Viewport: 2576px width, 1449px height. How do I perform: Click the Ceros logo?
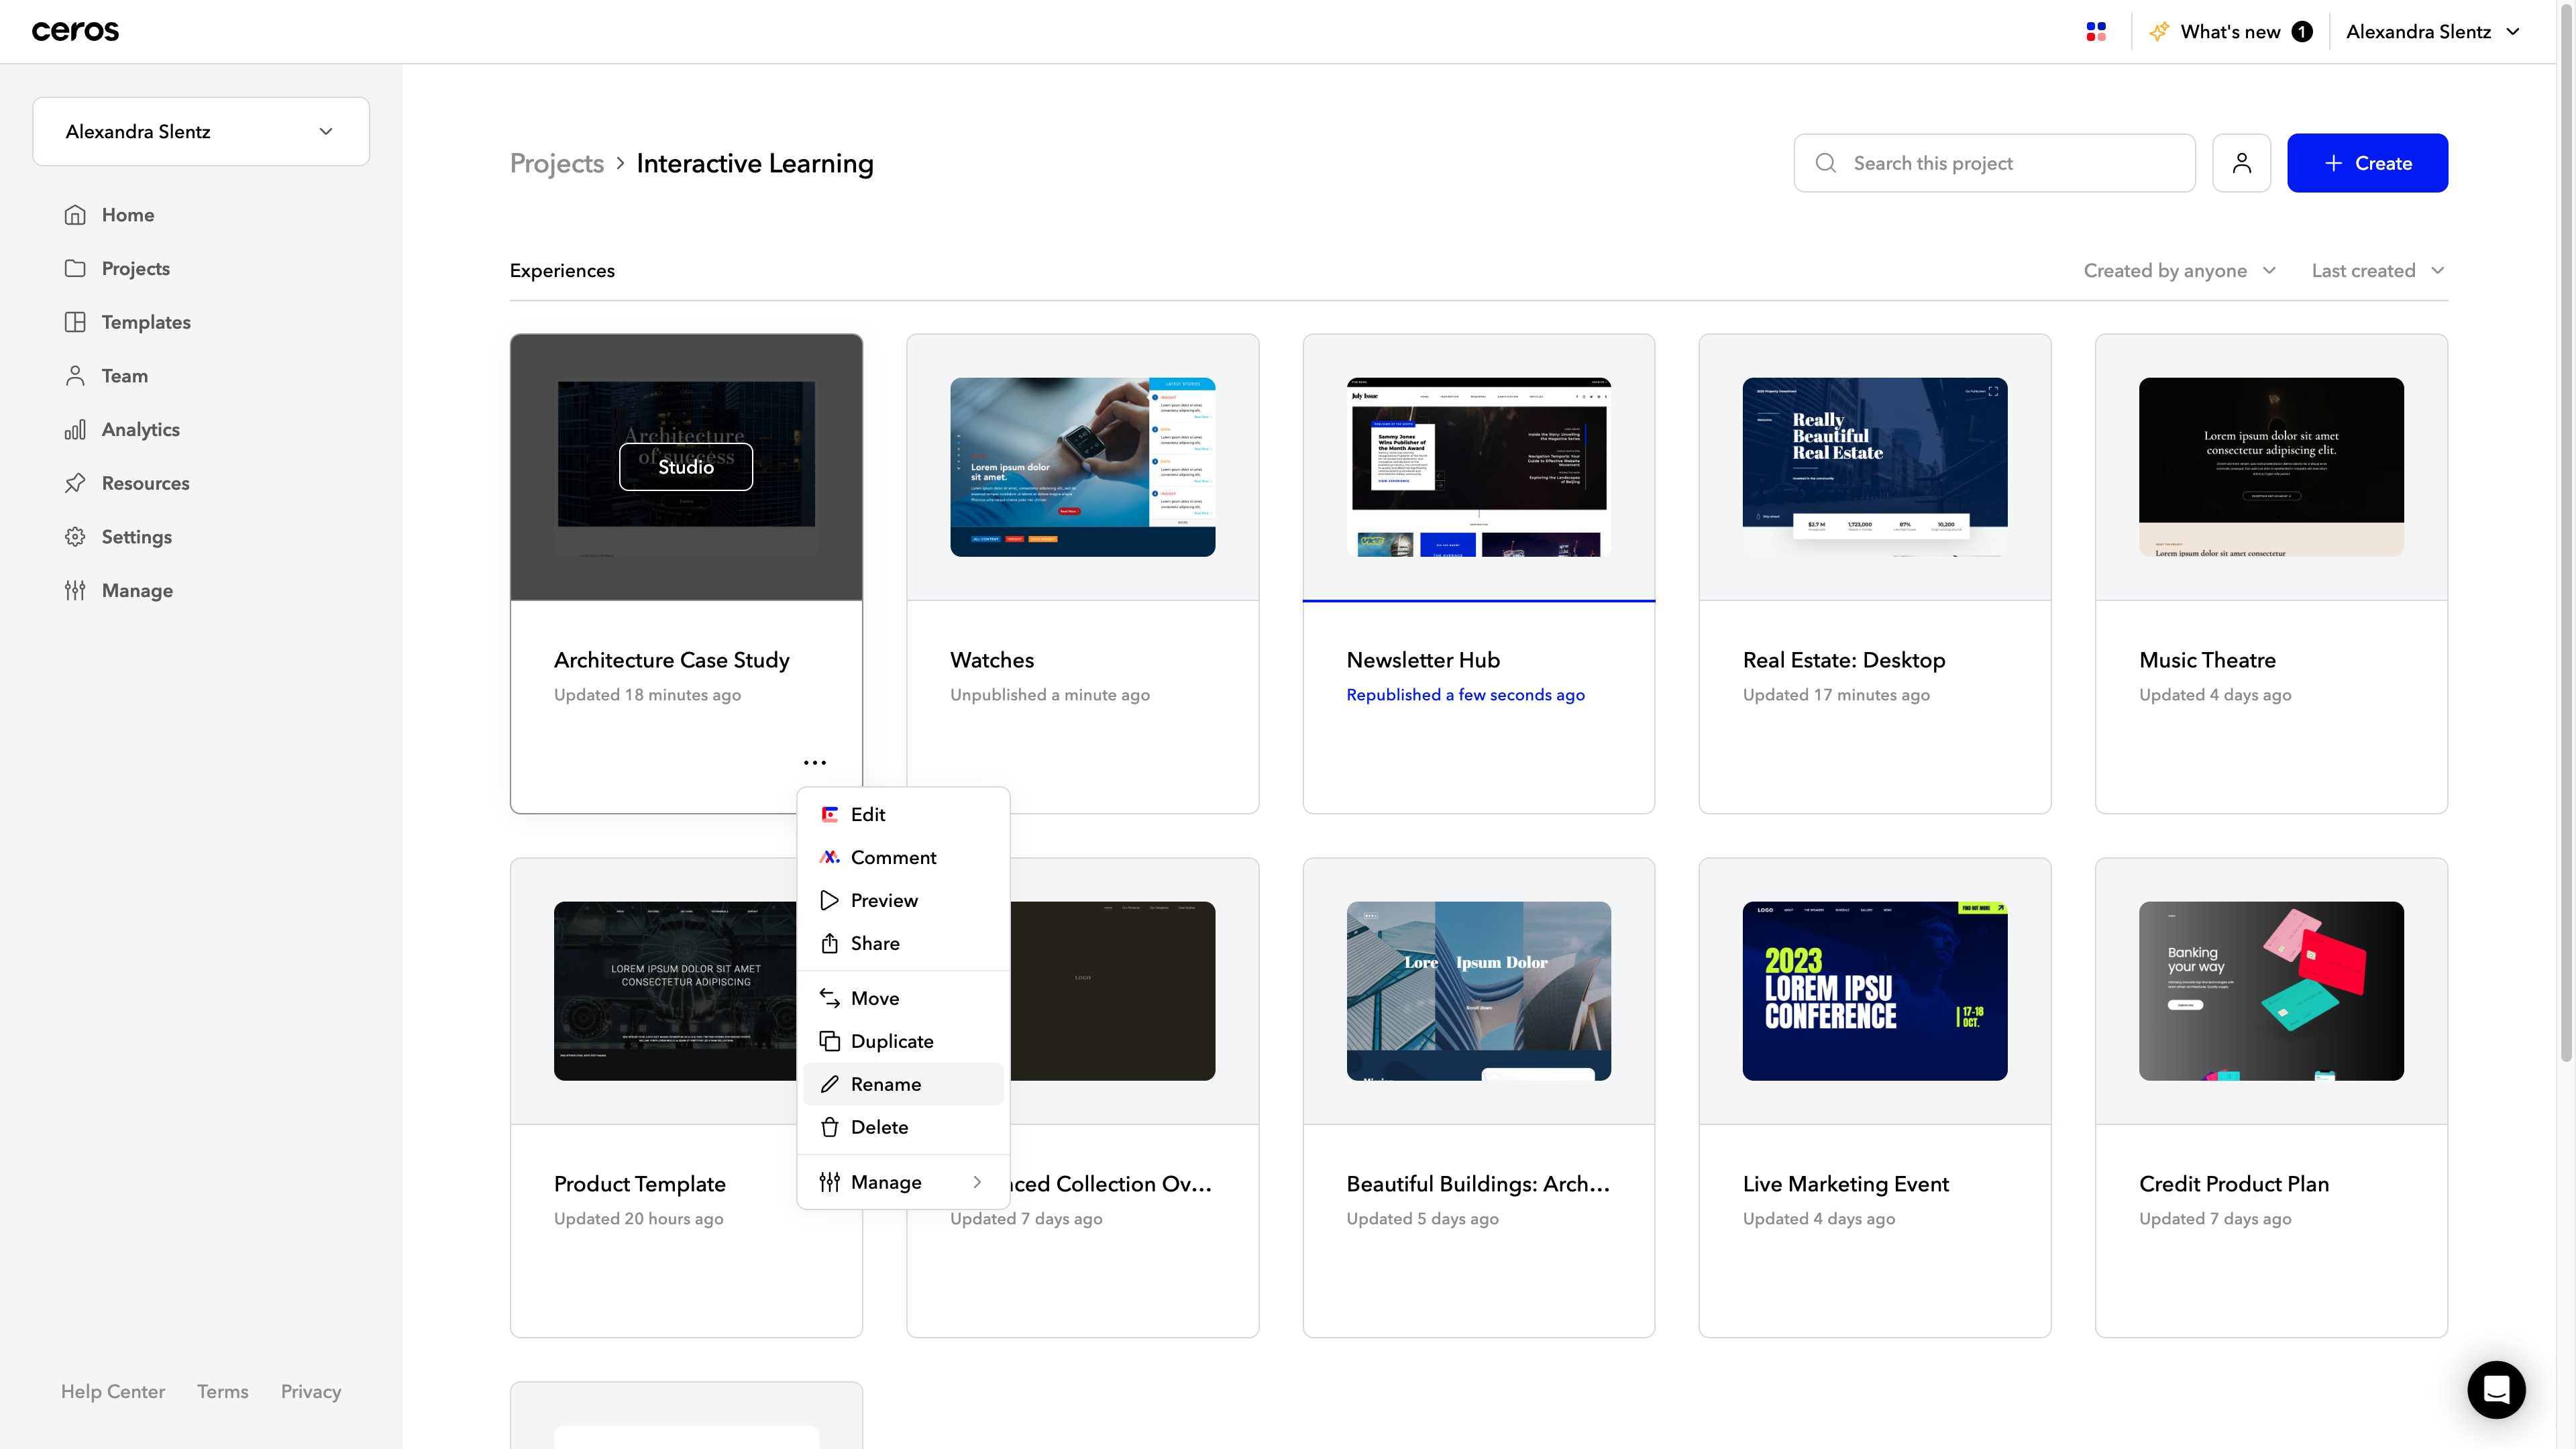[75, 32]
